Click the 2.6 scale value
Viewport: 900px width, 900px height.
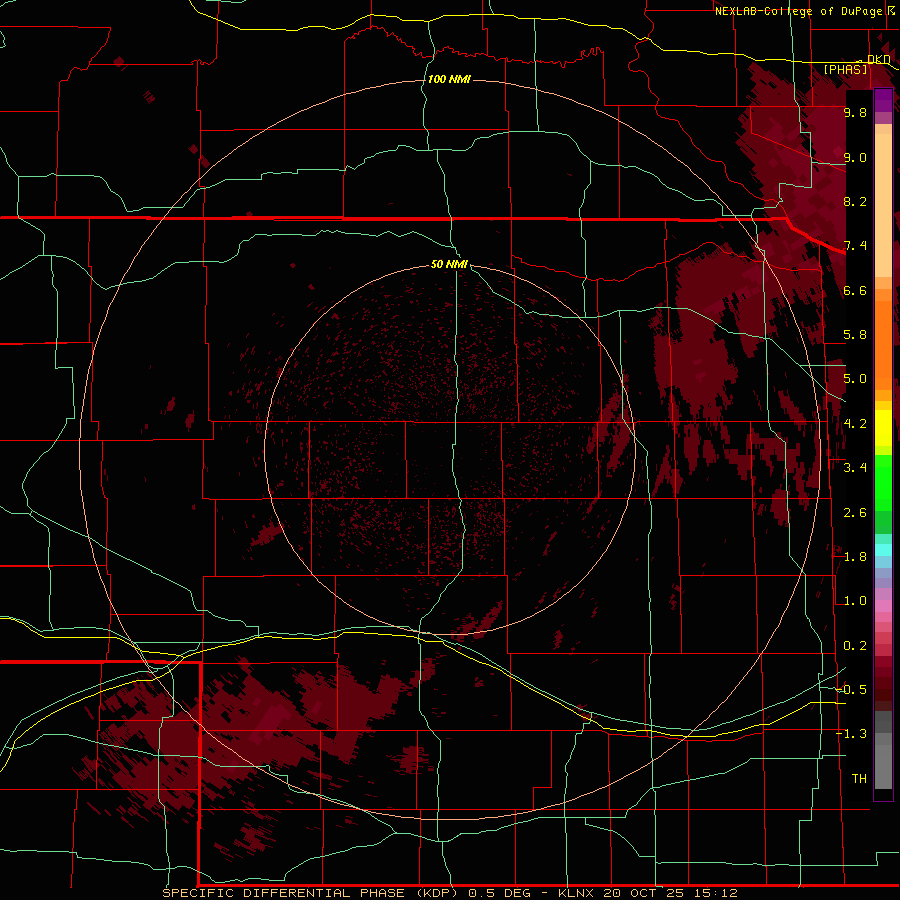[855, 513]
